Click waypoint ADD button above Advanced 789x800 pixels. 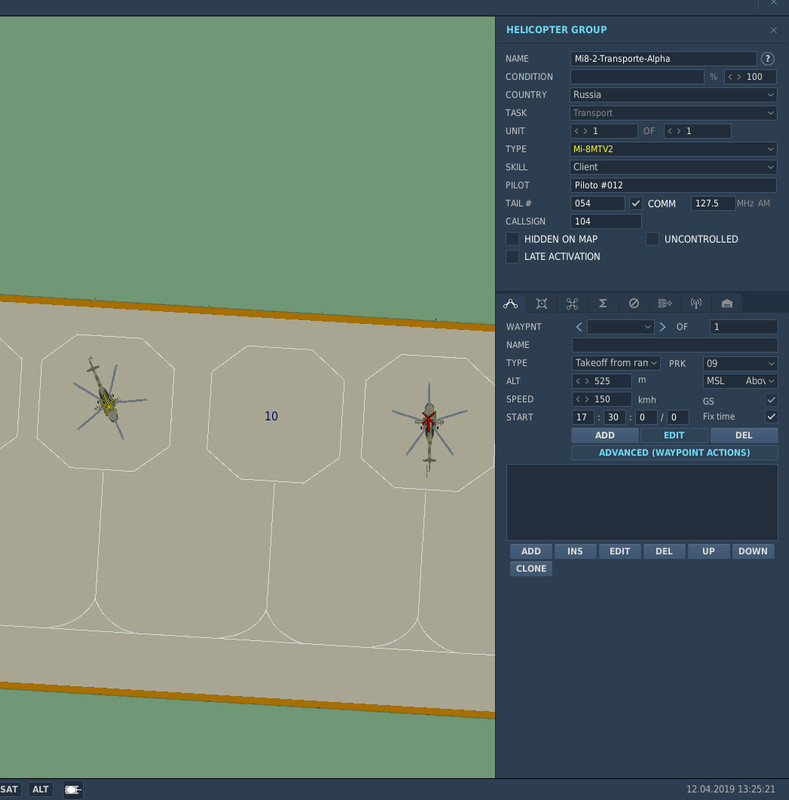coord(605,436)
